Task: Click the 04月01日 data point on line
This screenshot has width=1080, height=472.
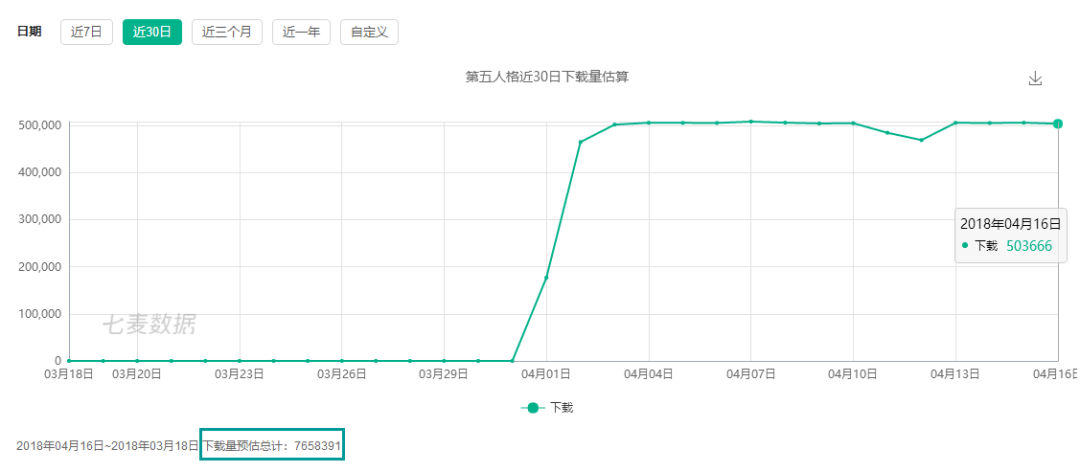Action: tap(546, 277)
